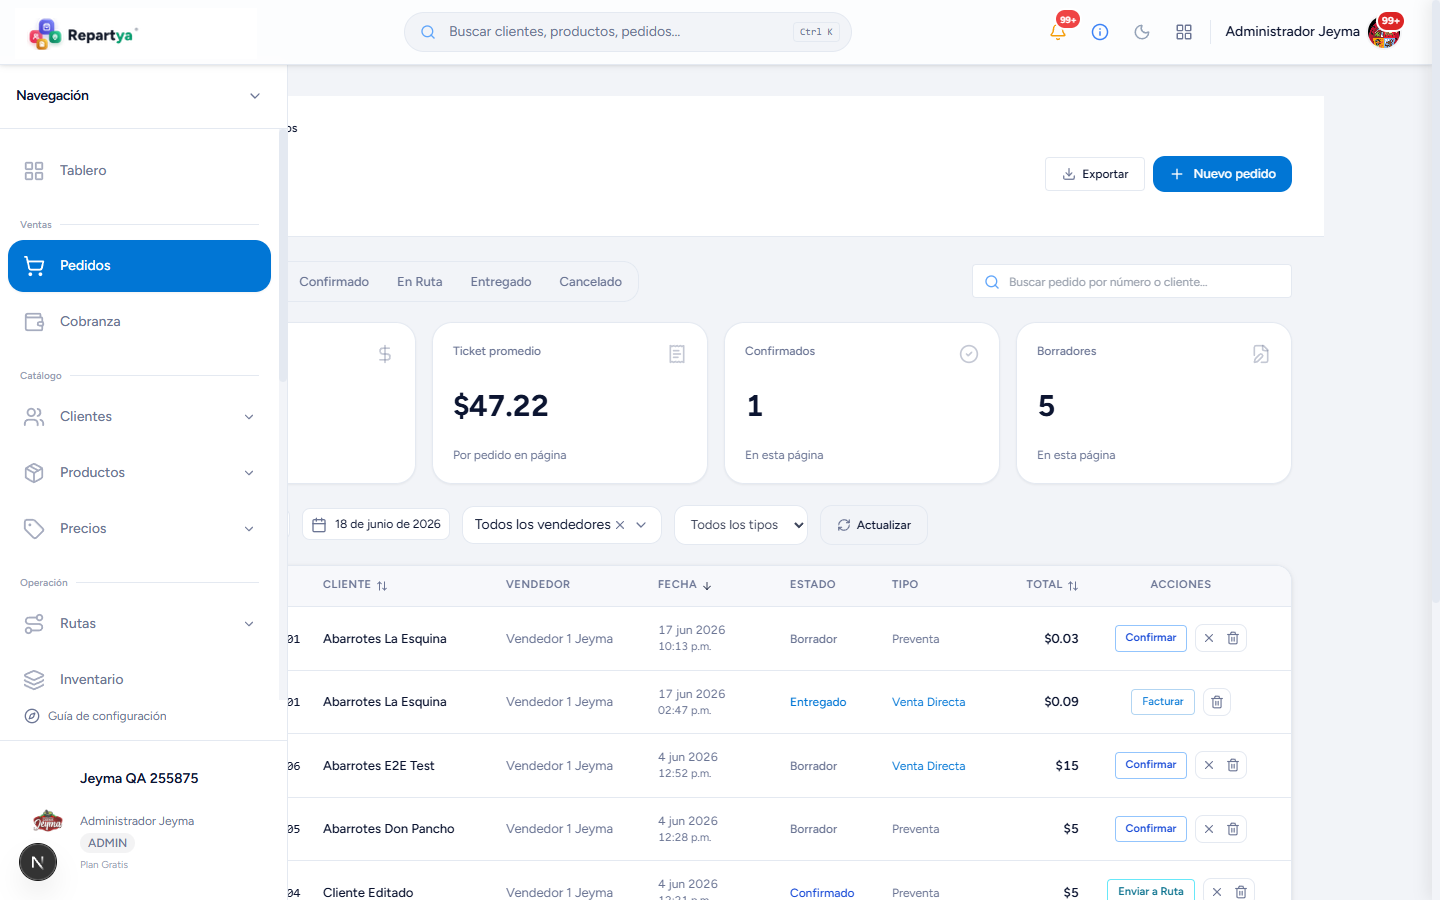Expand the Rutas submenu
The height and width of the screenshot is (900, 1440).
coord(249,624)
